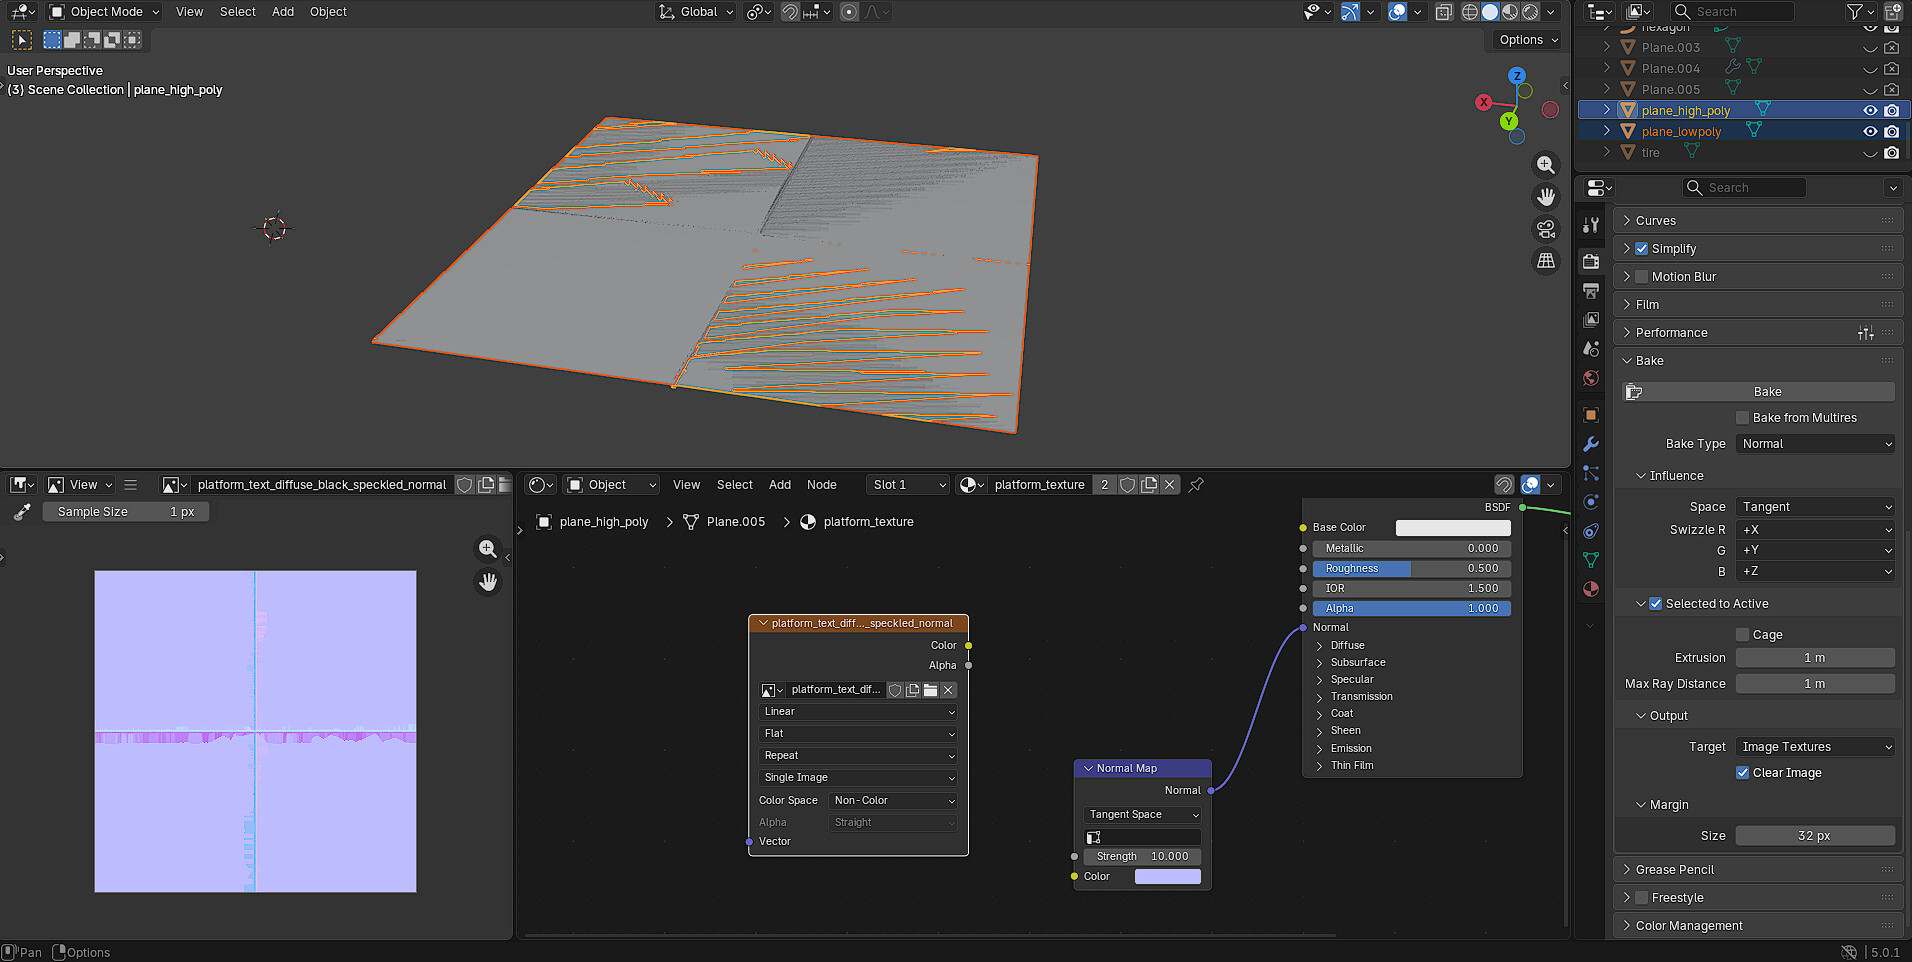Select rendered viewport shading sphere icon

(x=1530, y=12)
